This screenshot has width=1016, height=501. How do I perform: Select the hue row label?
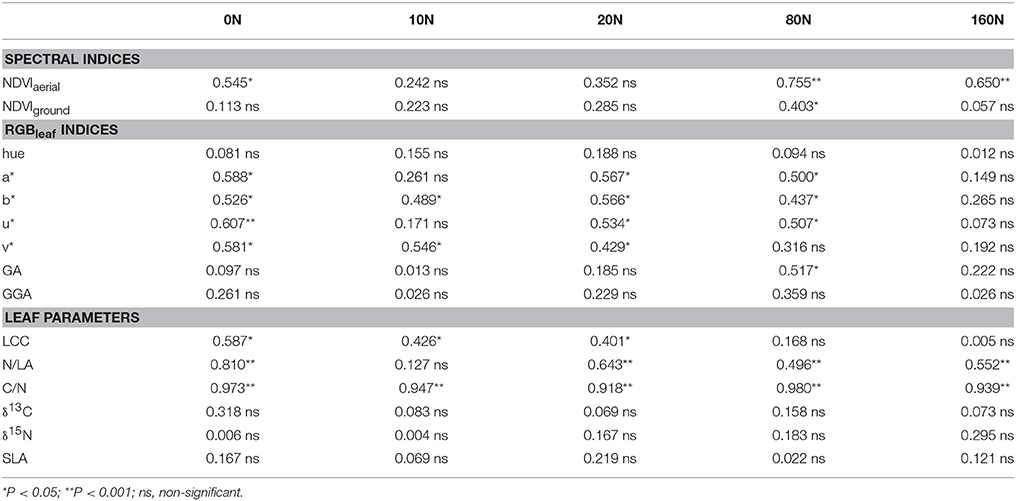pos(16,155)
